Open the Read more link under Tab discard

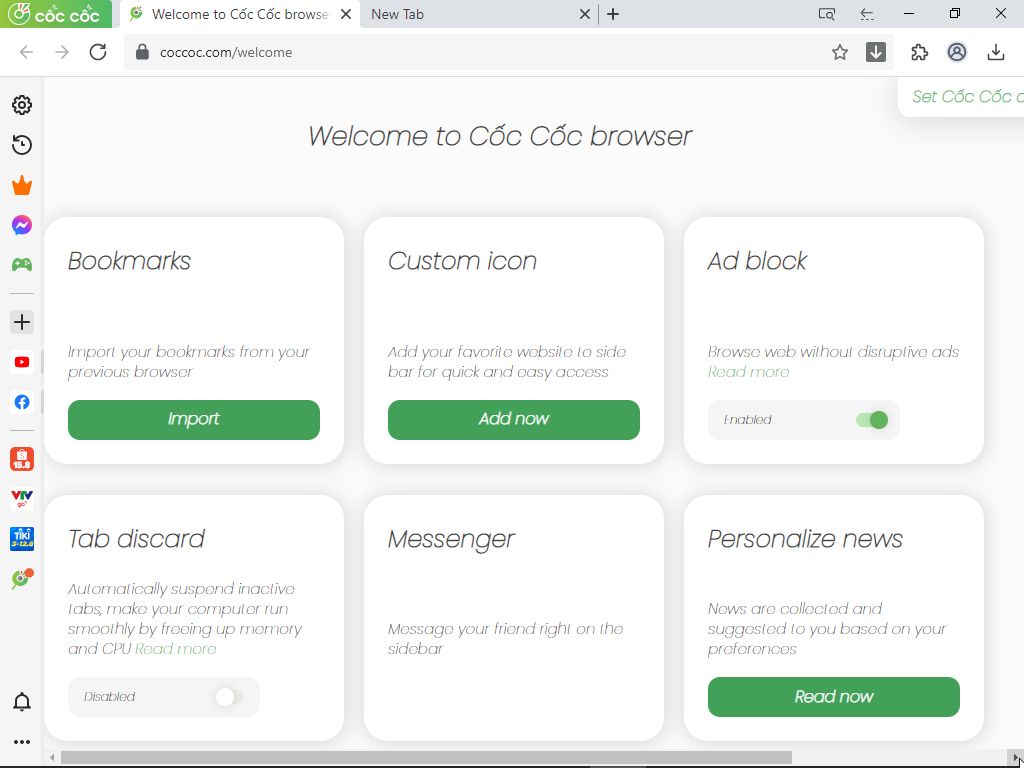pos(176,649)
